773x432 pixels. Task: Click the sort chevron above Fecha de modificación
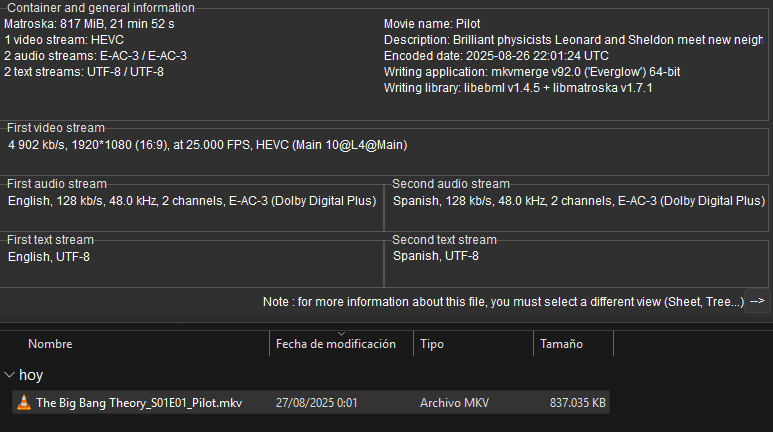pyautogui.click(x=341, y=333)
